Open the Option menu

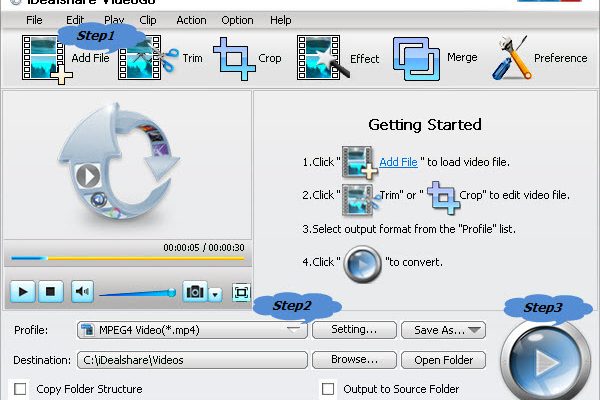tap(237, 20)
